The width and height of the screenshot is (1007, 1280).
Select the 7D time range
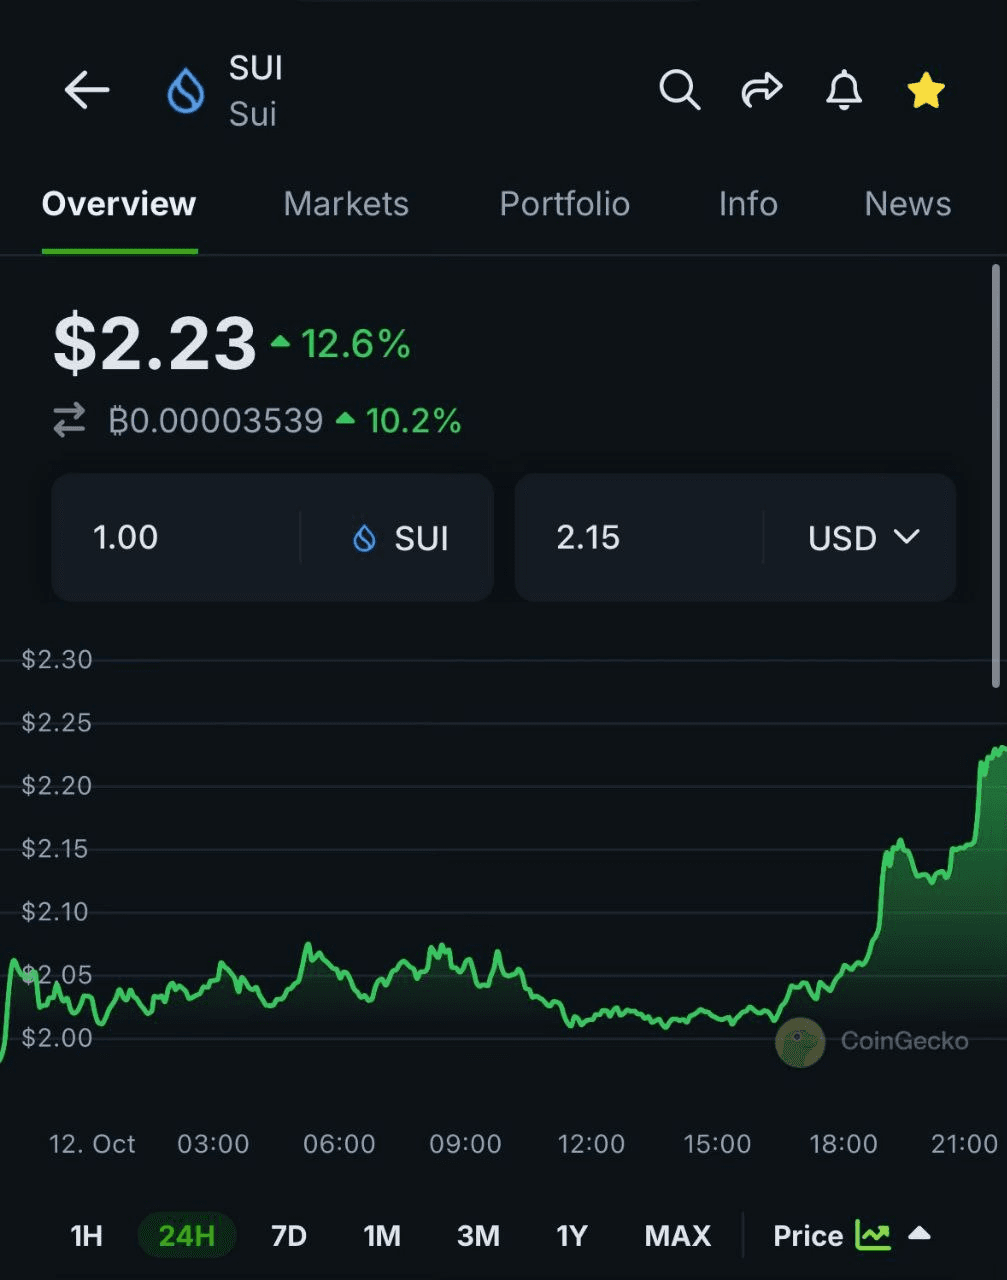(289, 1236)
